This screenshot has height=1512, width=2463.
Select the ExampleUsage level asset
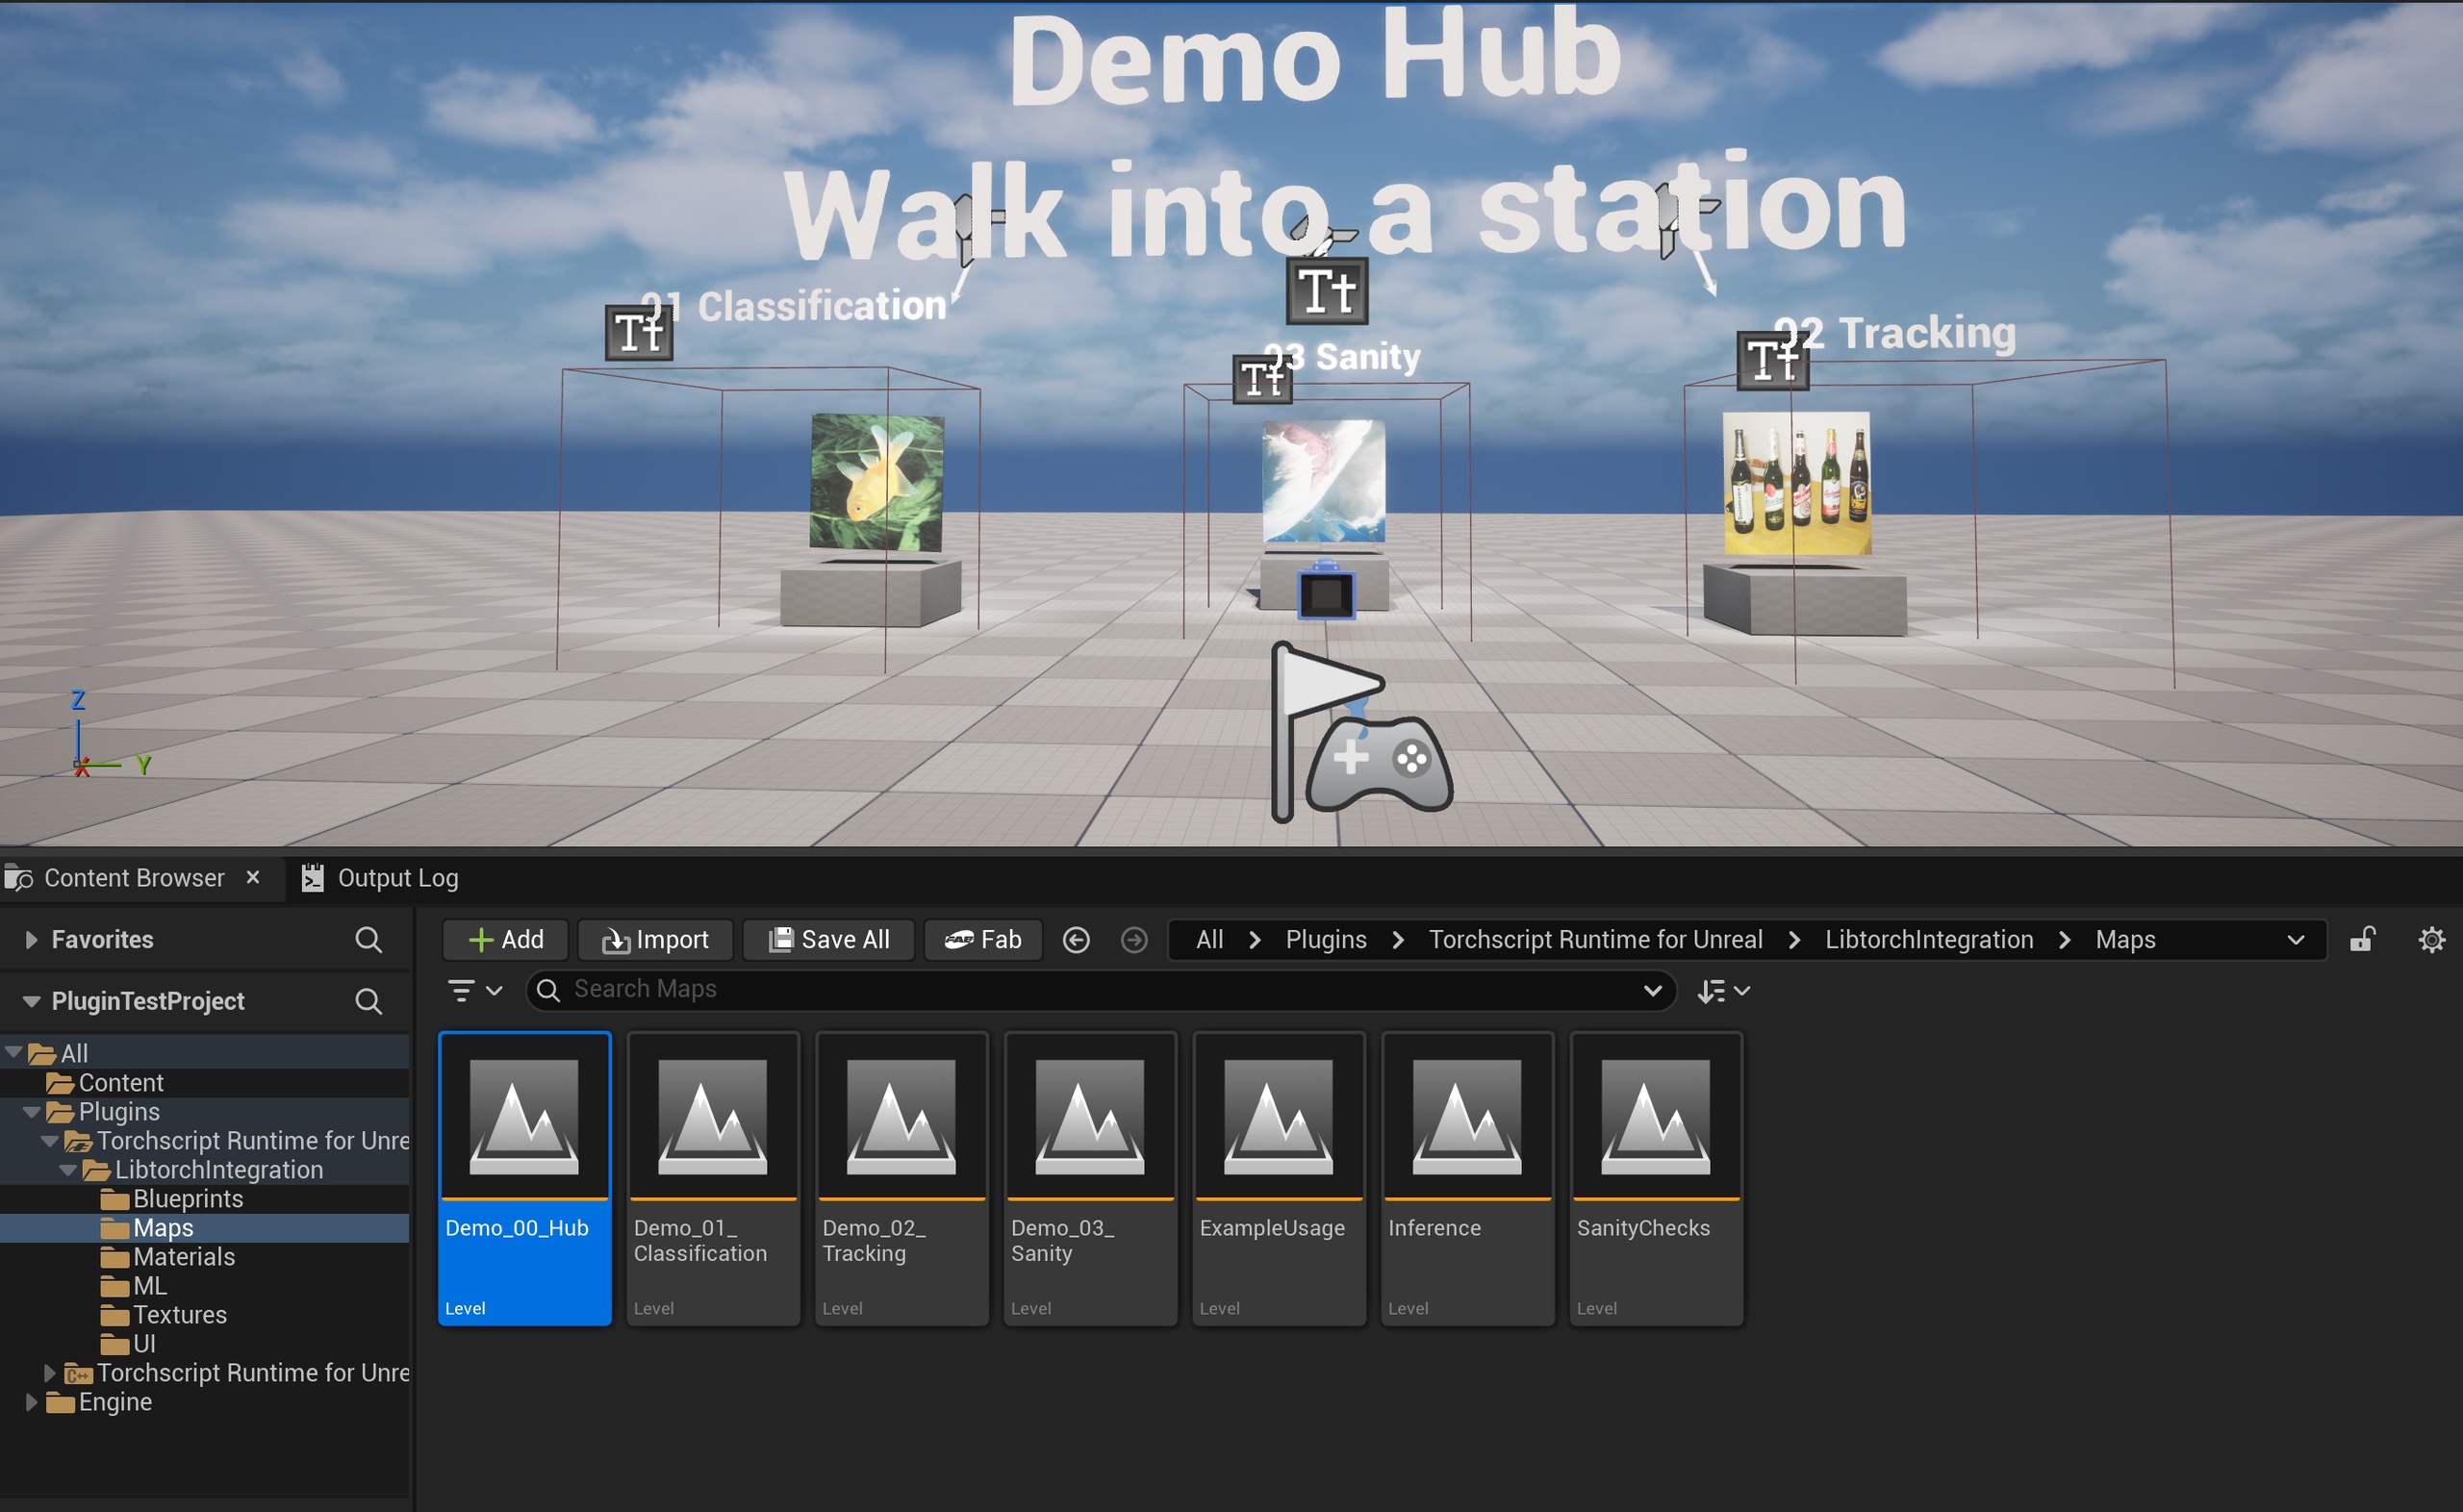(x=1279, y=1179)
